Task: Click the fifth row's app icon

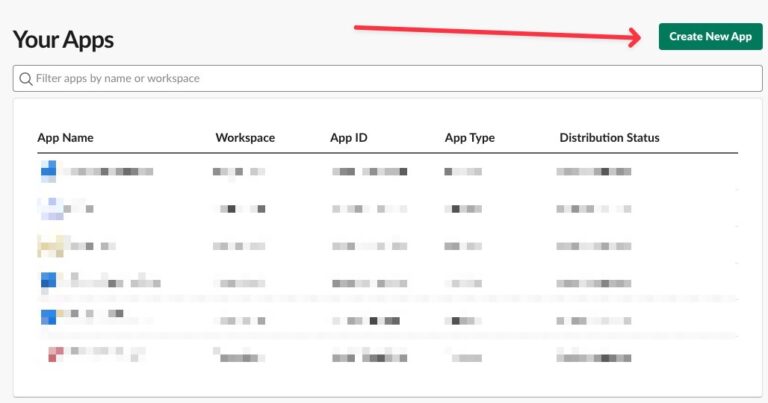Action: pyautogui.click(x=49, y=318)
